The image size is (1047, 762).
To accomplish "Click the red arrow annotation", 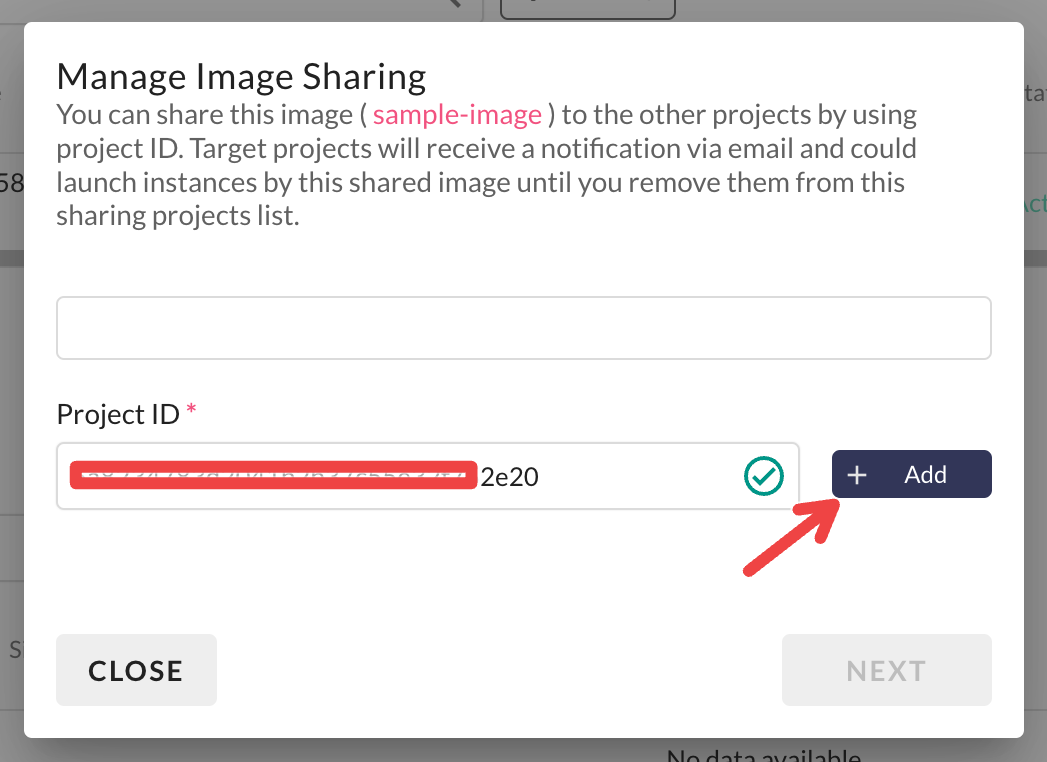I will pos(791,536).
